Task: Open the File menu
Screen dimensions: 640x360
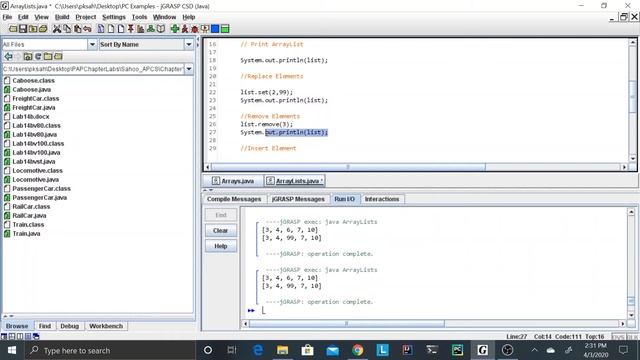Action: pos(7,17)
